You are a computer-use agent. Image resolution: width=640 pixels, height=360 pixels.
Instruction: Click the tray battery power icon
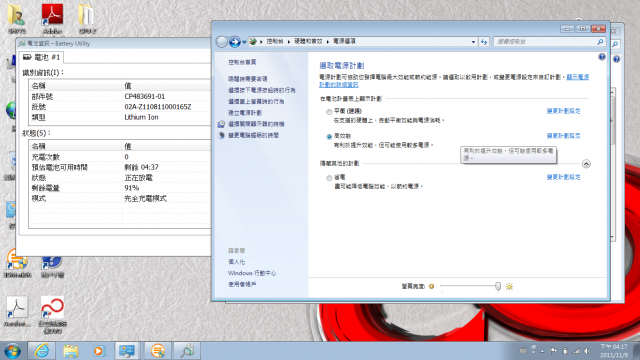coord(565,351)
